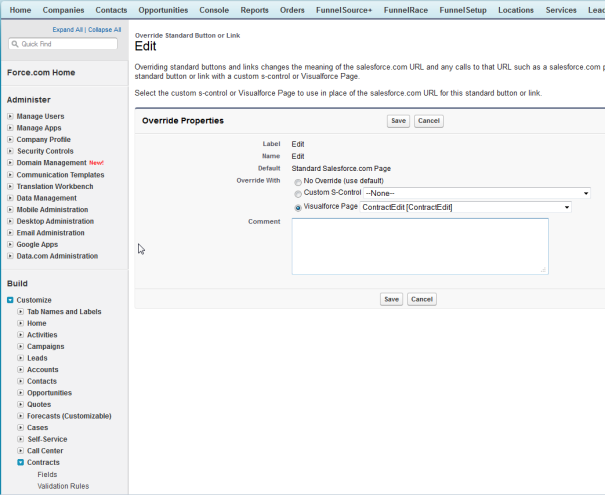Viewport: 605px width, 495px height.
Task: Open the FunnelSource+ tab
Action: pyautogui.click(x=344, y=10)
